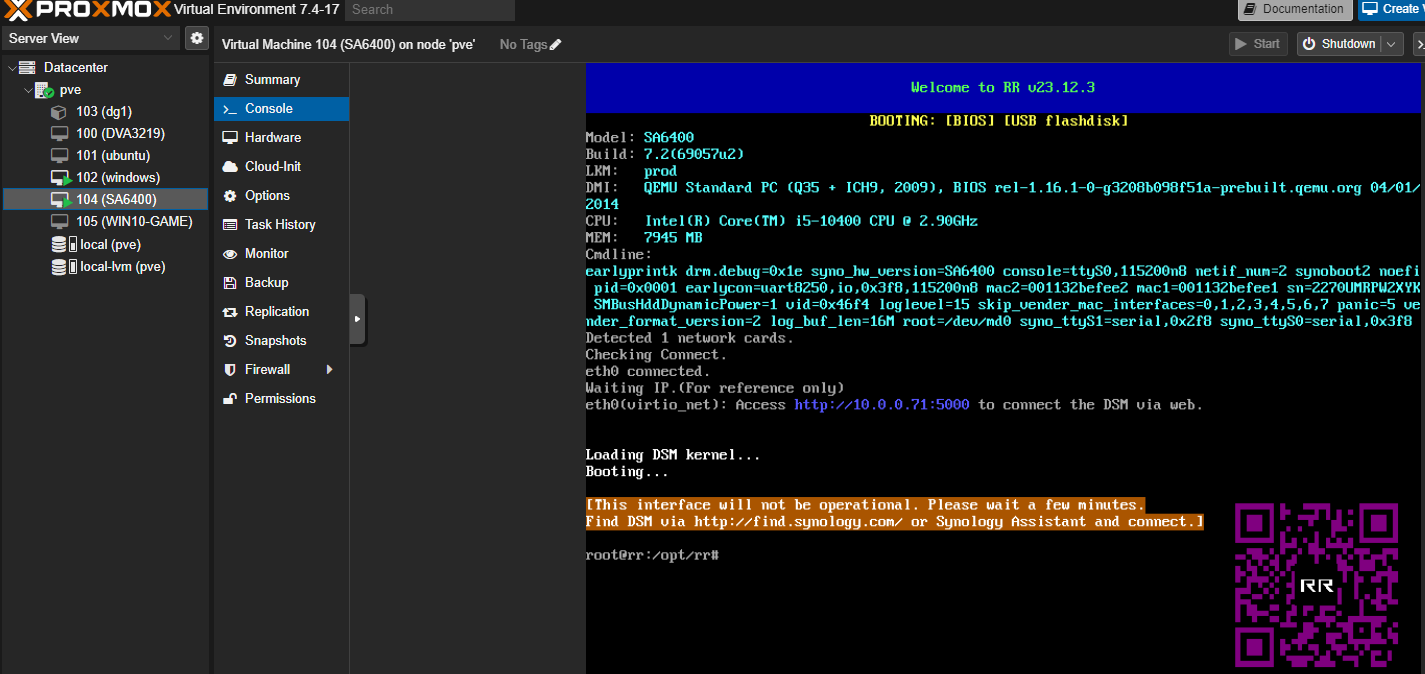The width and height of the screenshot is (1425, 674).
Task: Click the Permissions unlock icon
Action: click(x=230, y=398)
